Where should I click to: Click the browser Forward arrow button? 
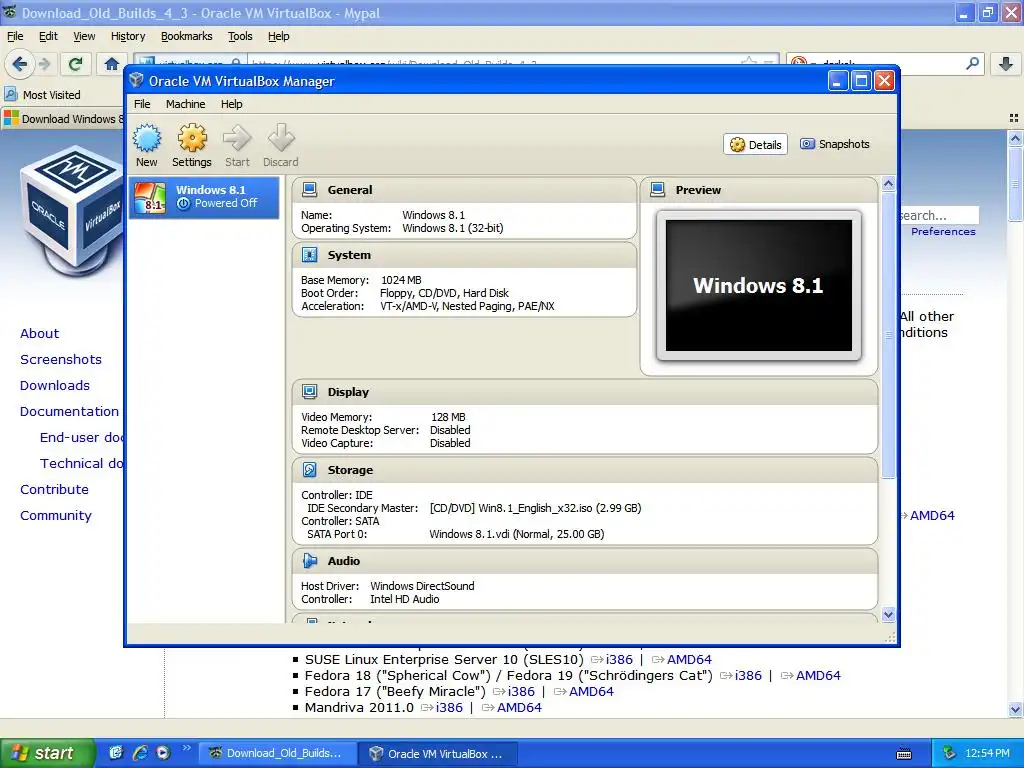click(44, 64)
